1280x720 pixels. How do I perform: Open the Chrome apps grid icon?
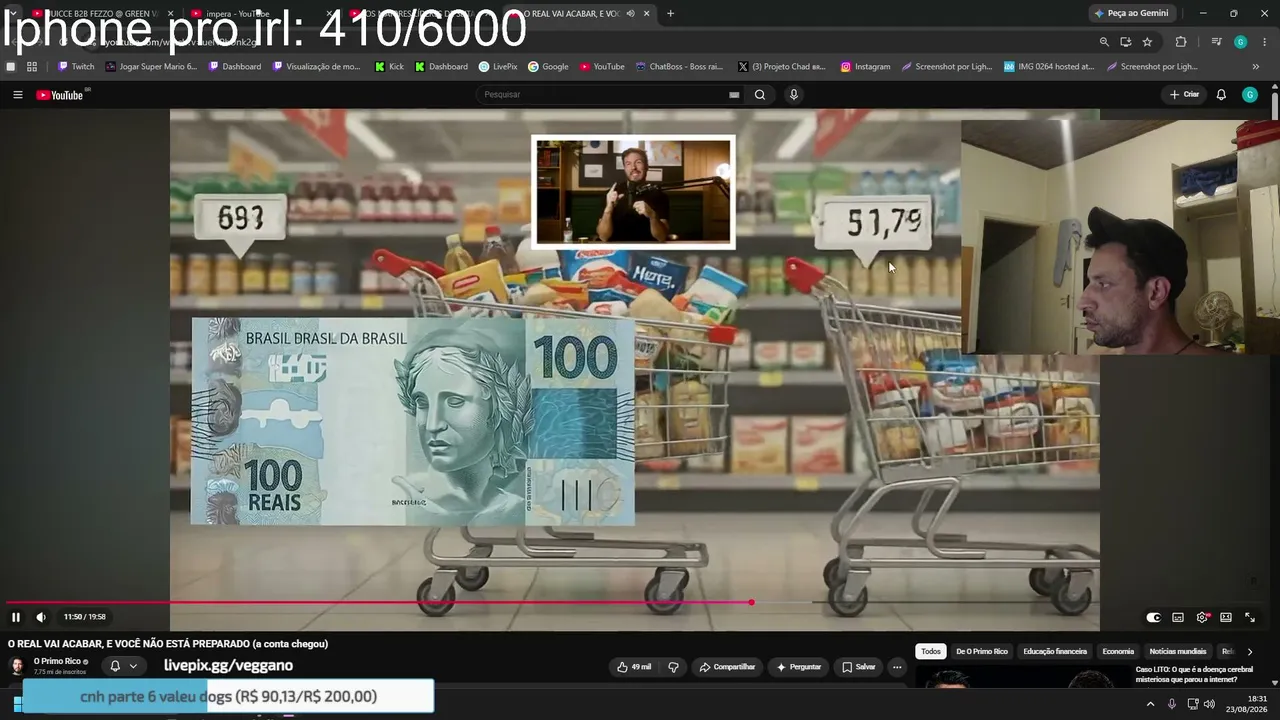tap(32, 67)
